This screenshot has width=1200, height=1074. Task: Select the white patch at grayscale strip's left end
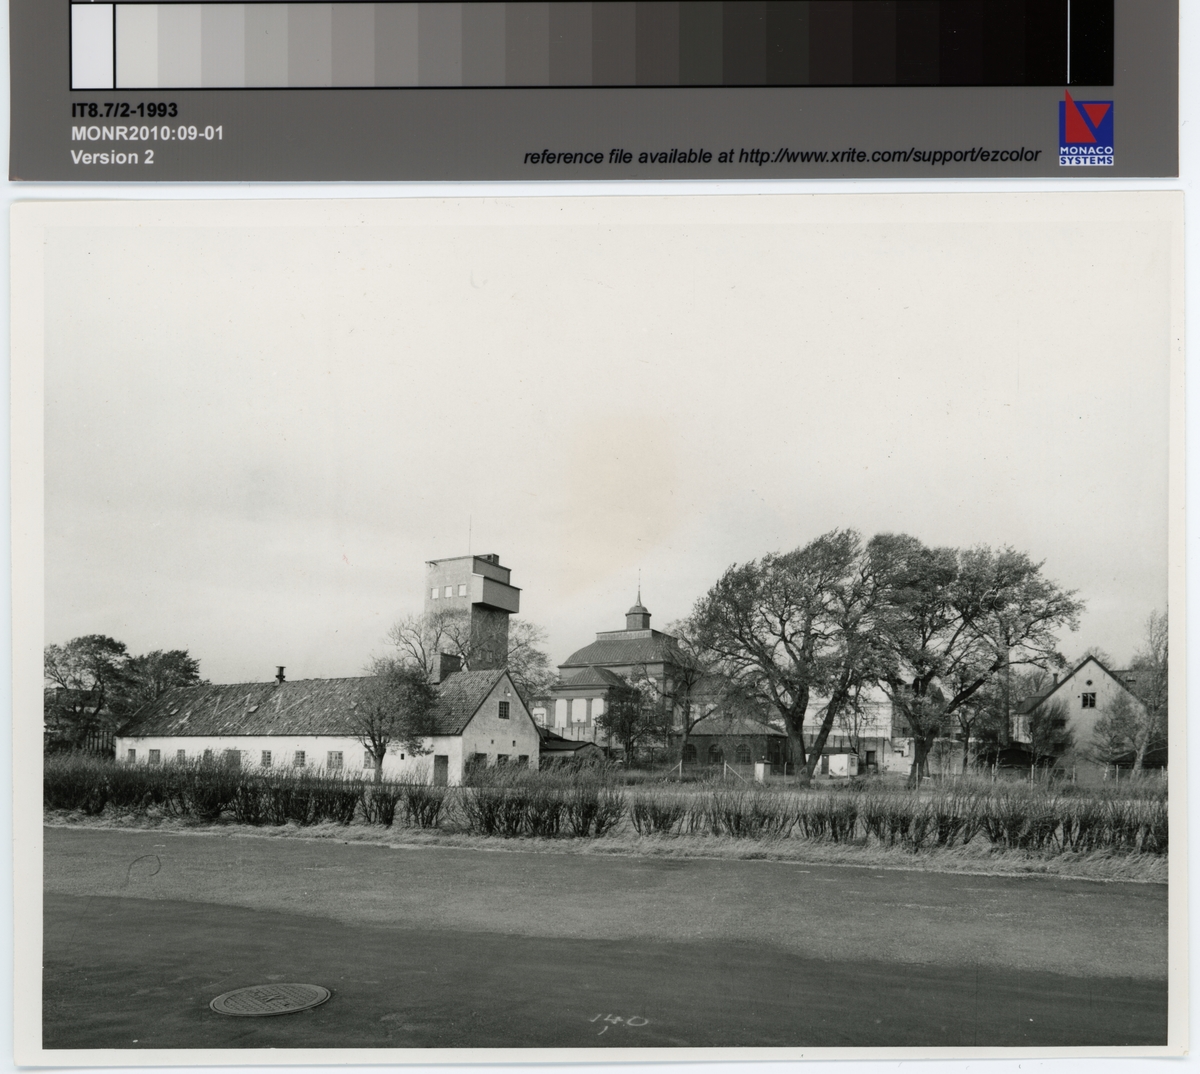point(92,45)
